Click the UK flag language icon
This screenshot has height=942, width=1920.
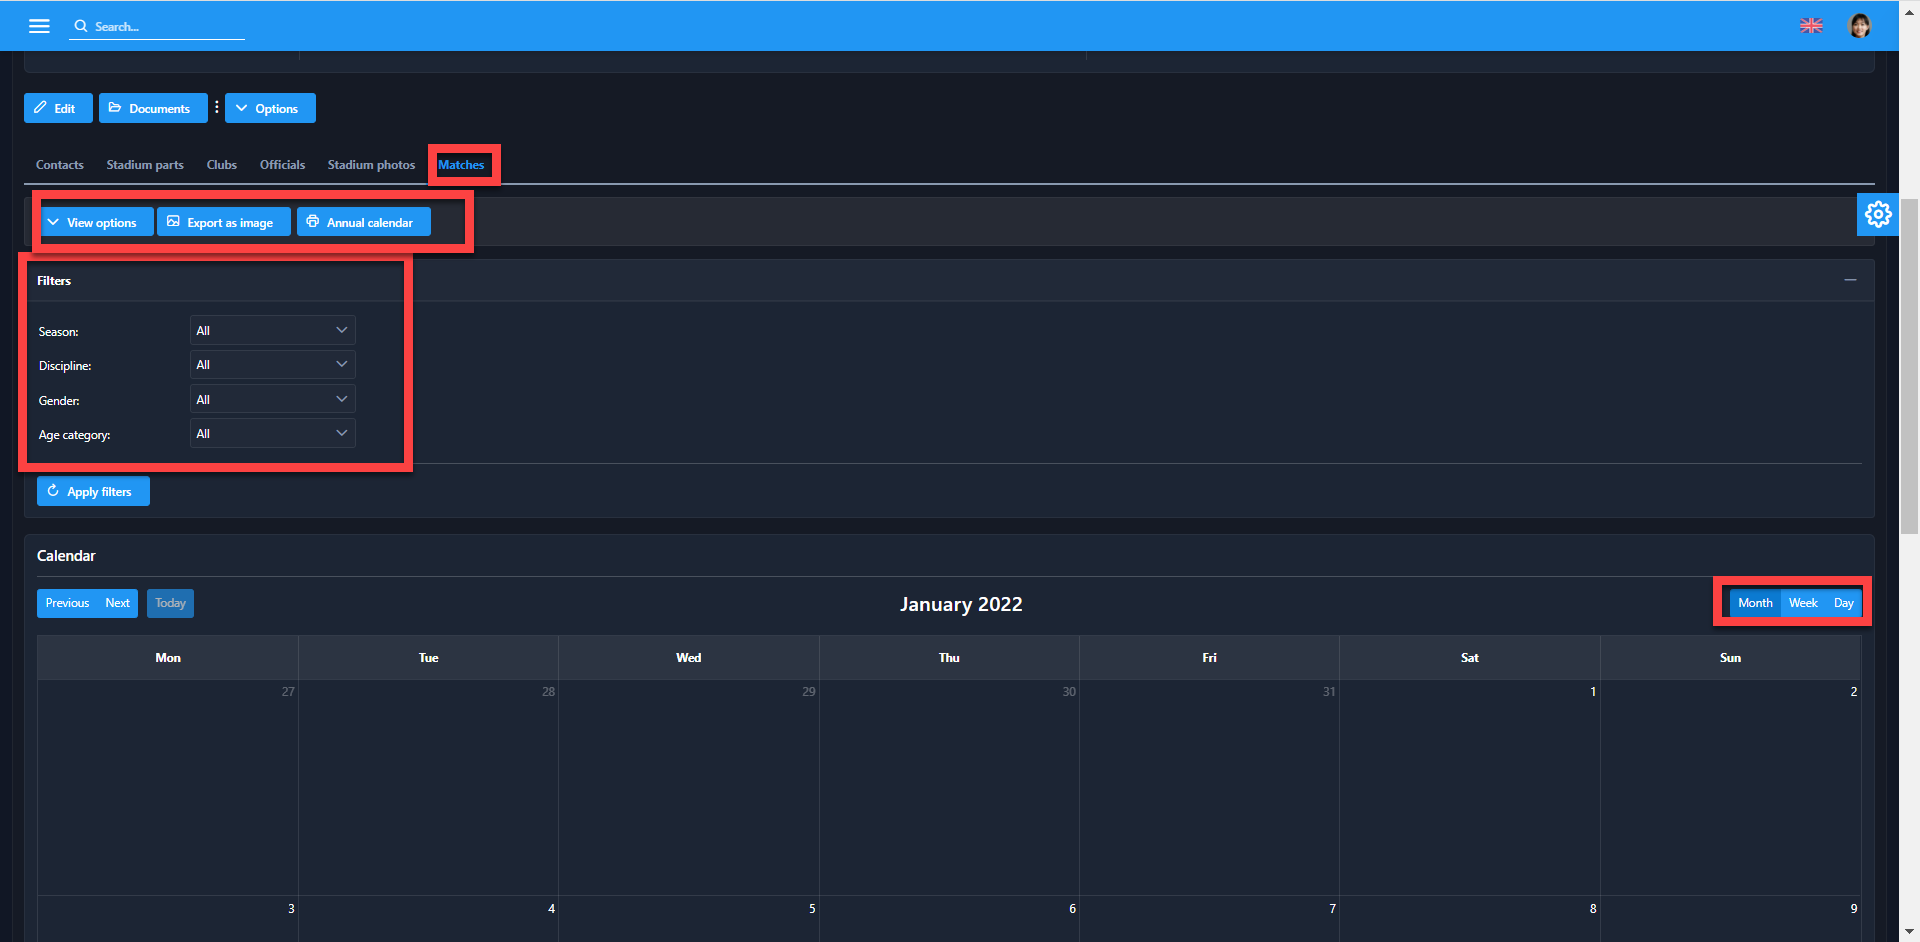tap(1811, 26)
